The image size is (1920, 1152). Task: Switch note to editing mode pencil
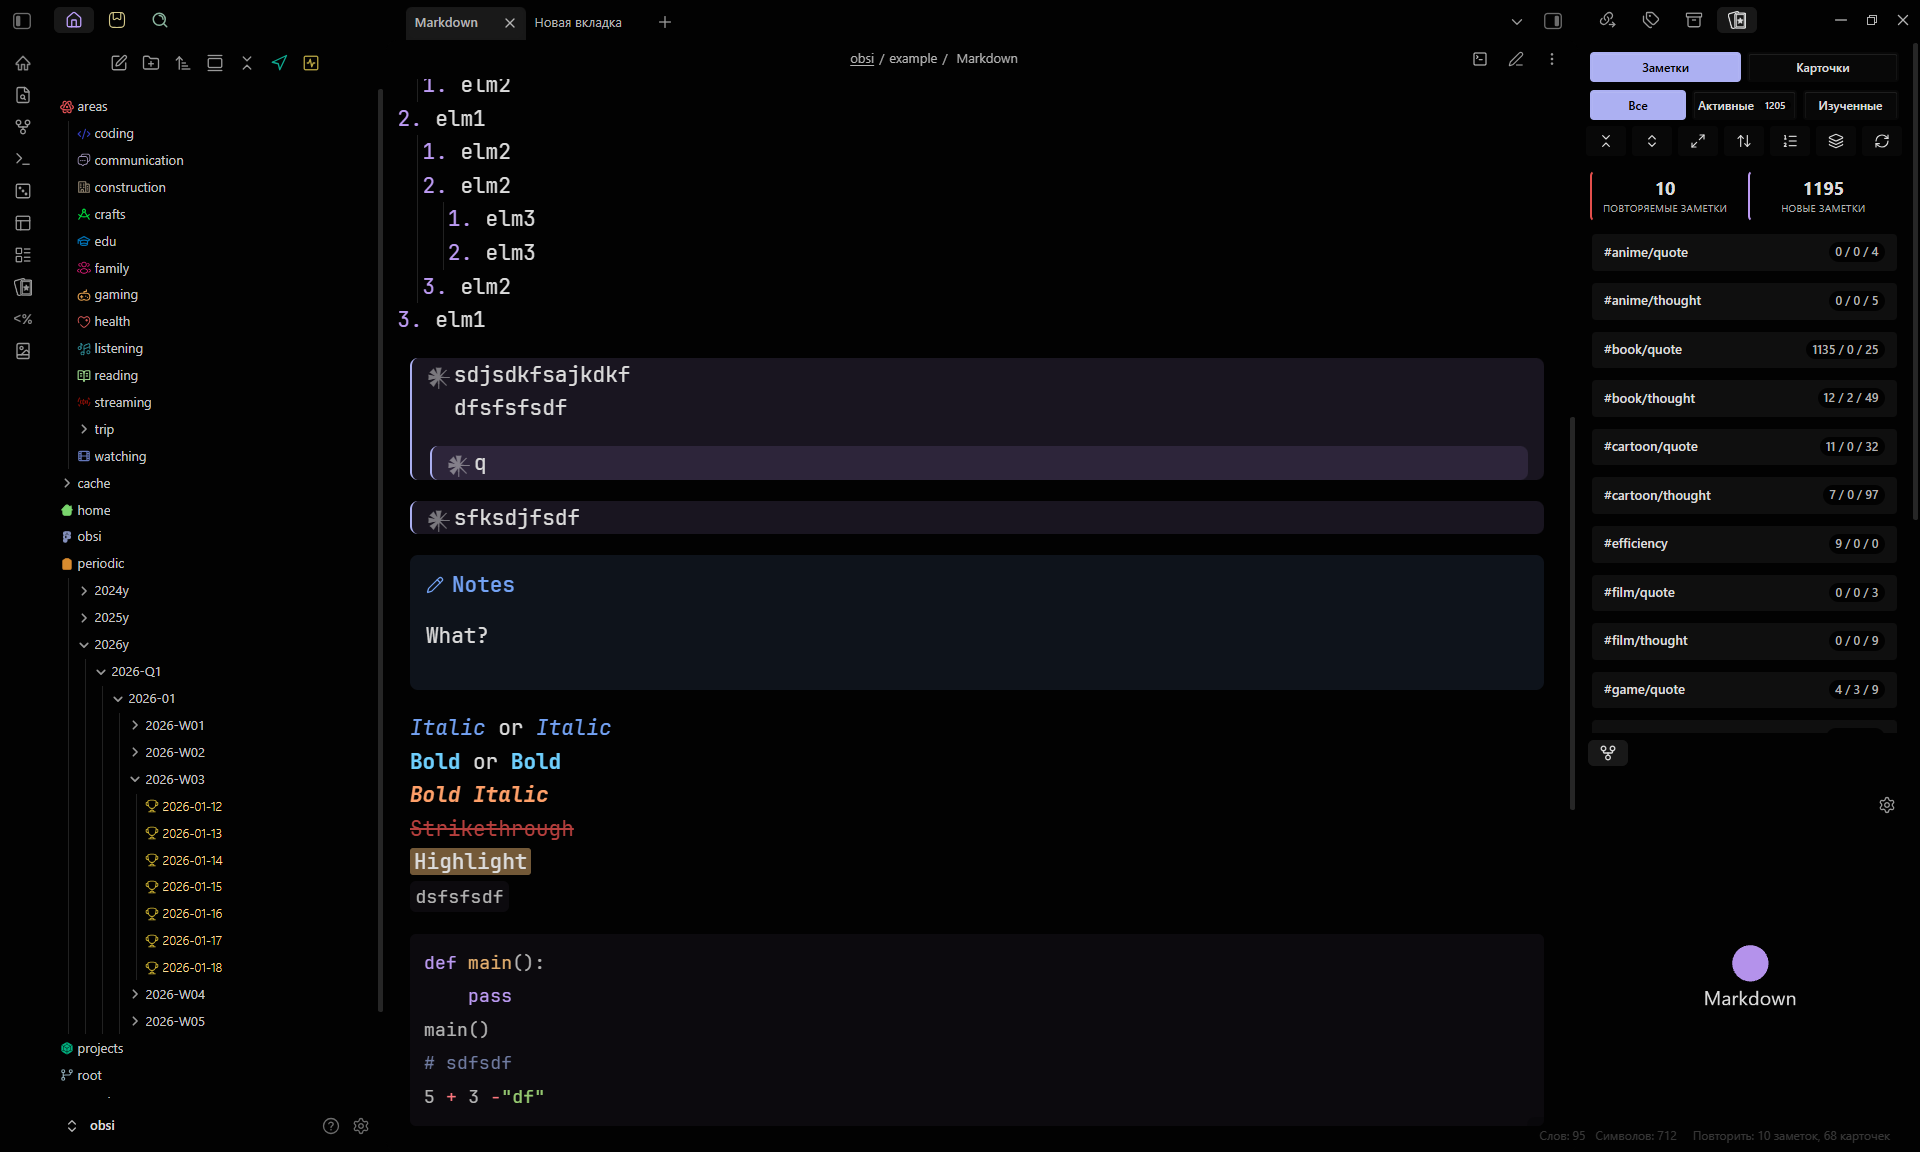pyautogui.click(x=1516, y=59)
